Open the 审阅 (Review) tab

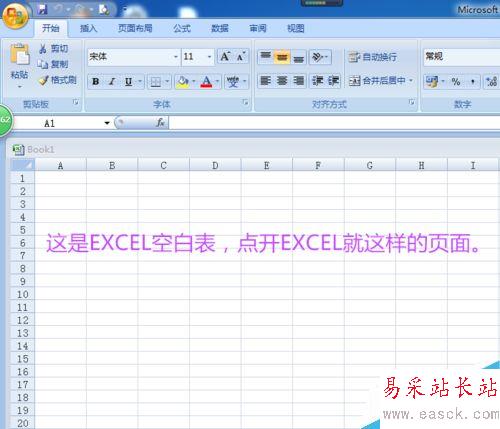click(x=258, y=28)
